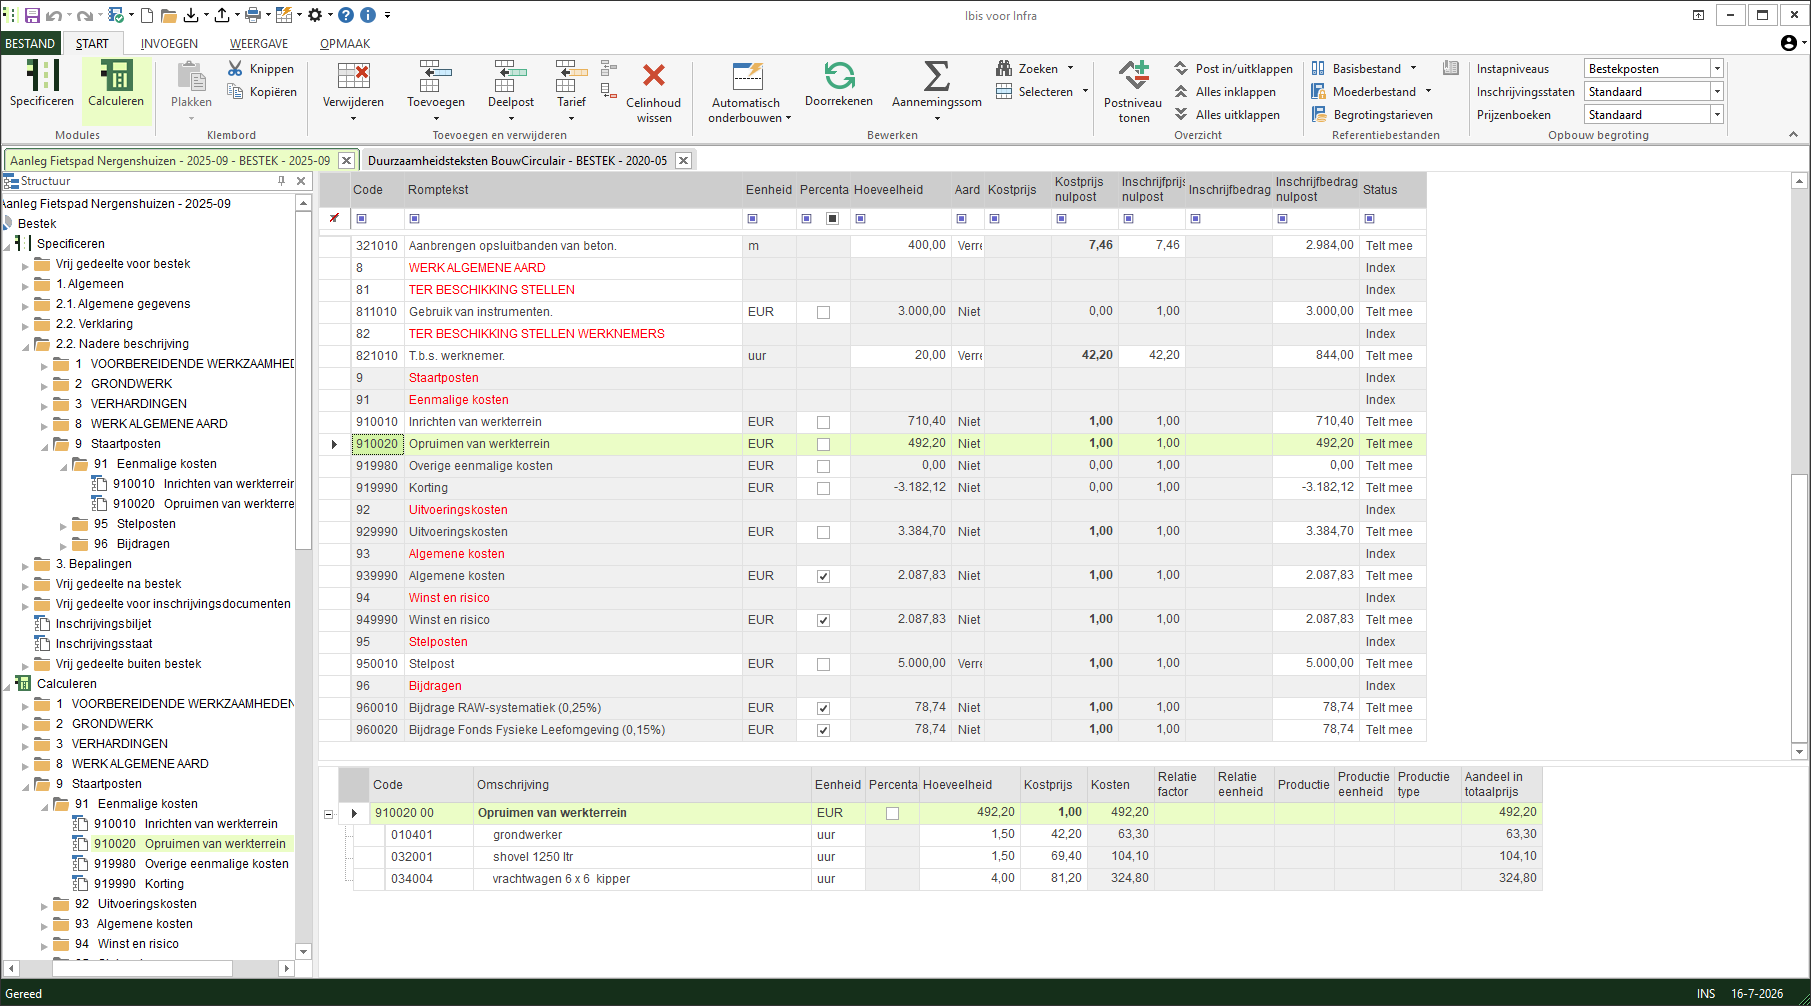Switch to the WEERGAVE ribbon tab

[259, 43]
